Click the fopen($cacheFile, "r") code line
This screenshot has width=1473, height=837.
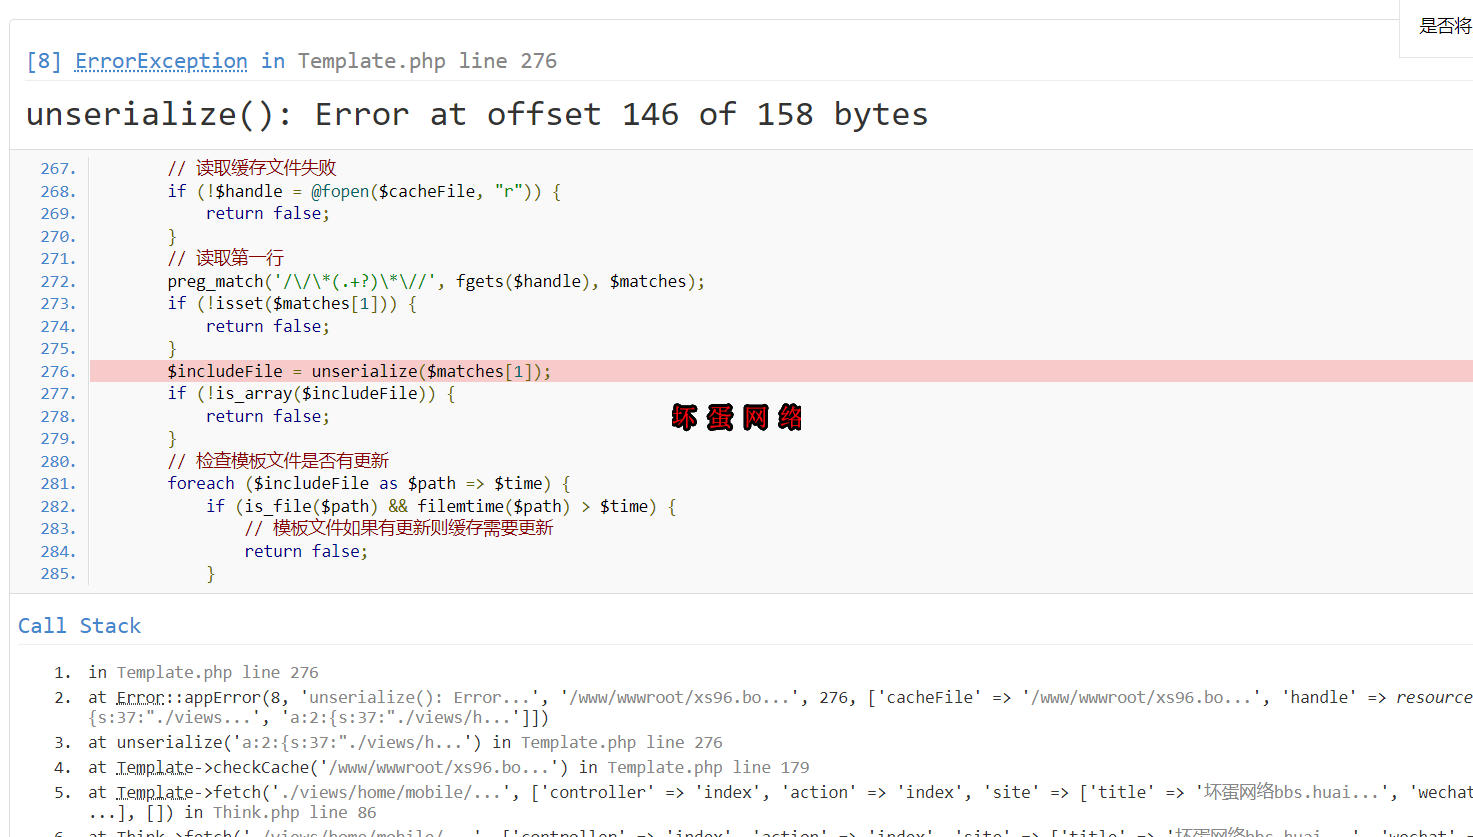point(364,191)
